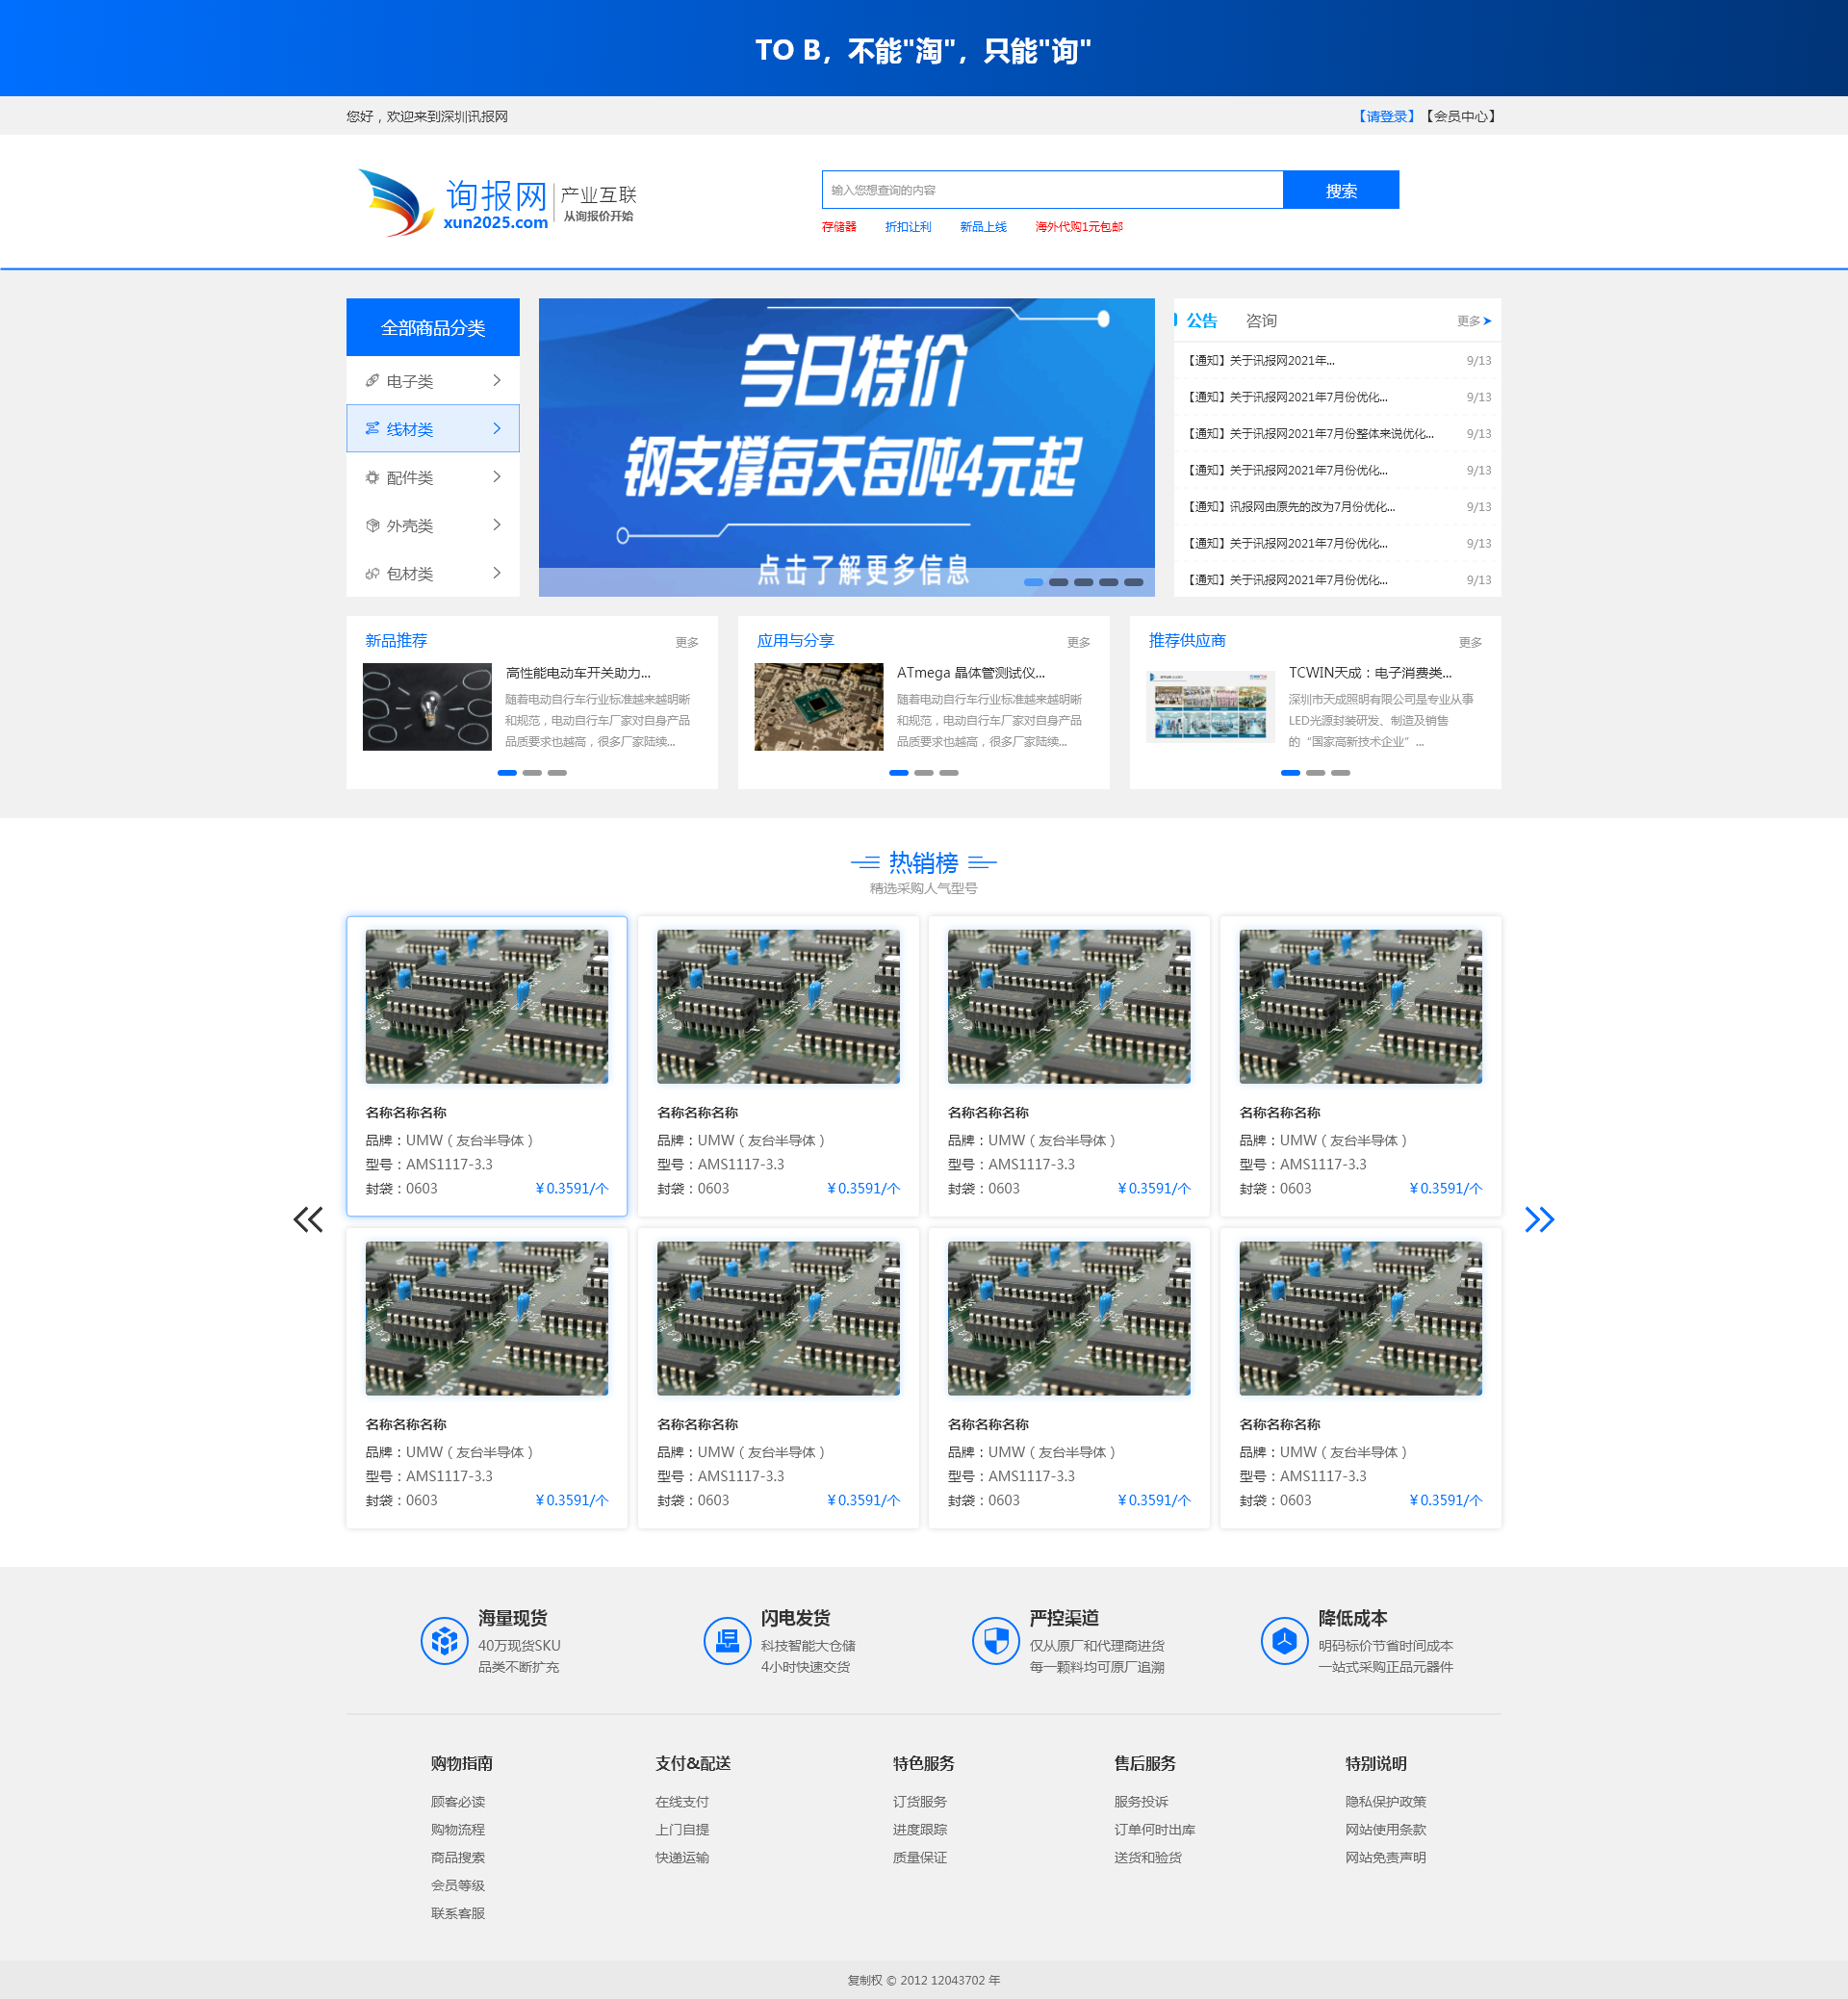The width and height of the screenshot is (1848, 1999).
Task: Click the 降低成本 circular icon
Action: click(x=1284, y=1640)
